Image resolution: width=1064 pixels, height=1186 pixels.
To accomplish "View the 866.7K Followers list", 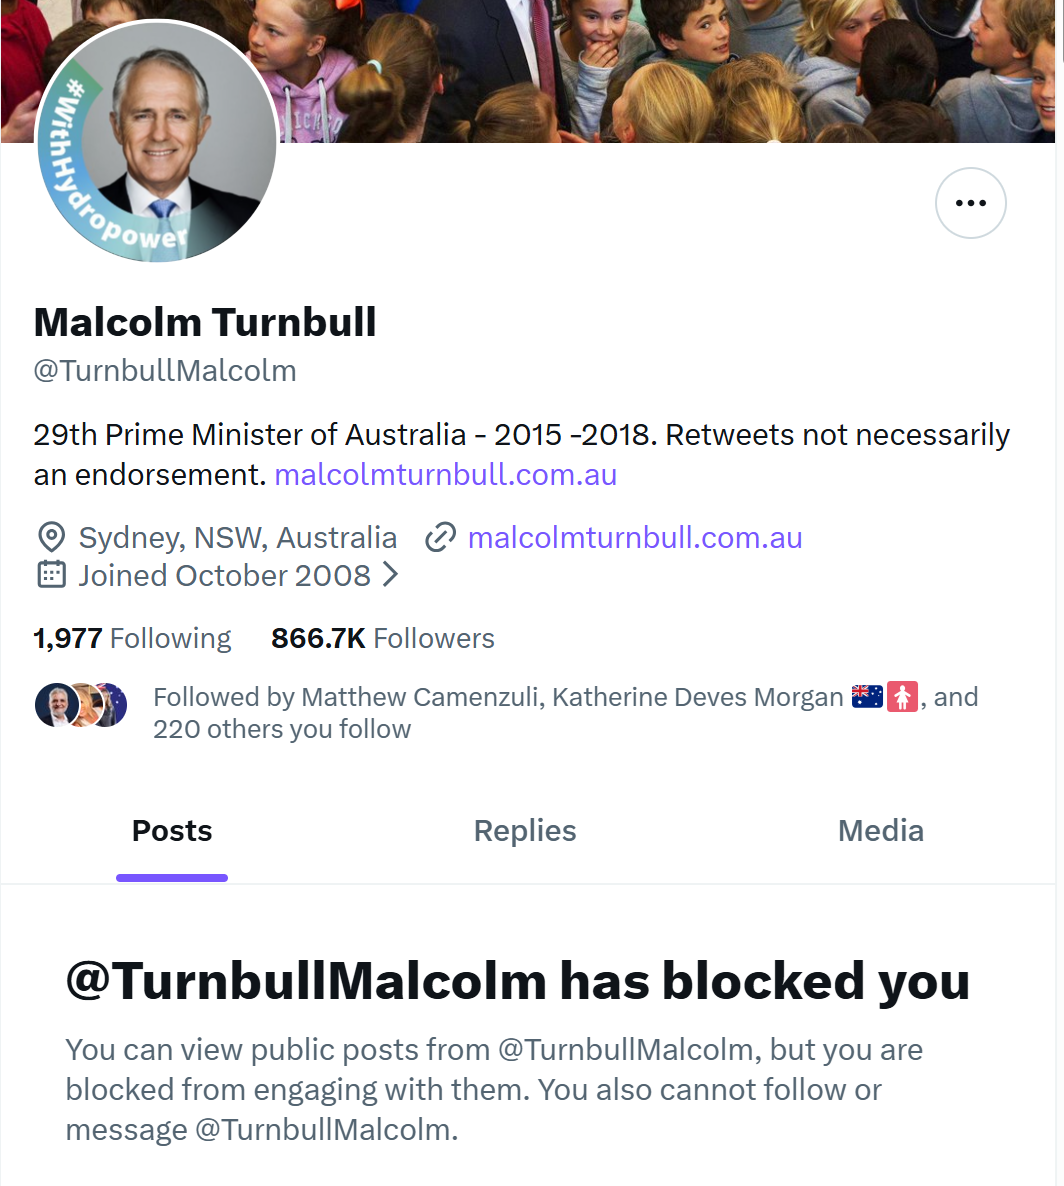I will coord(382,638).
